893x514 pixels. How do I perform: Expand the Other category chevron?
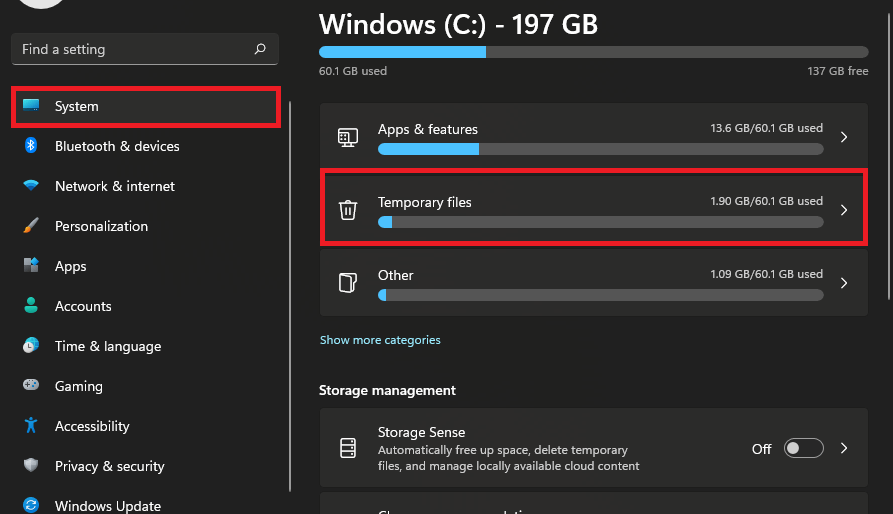pyautogui.click(x=844, y=283)
